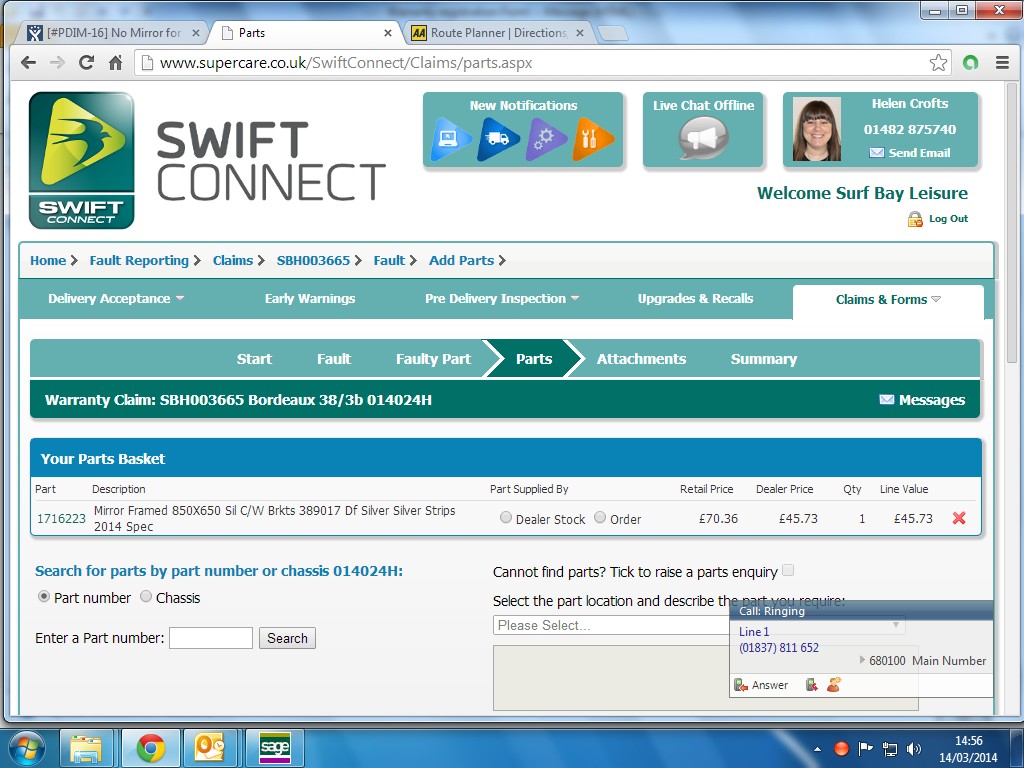Screen dimensions: 1024x768
Task: Click the Messages envelope icon
Action: (x=886, y=400)
